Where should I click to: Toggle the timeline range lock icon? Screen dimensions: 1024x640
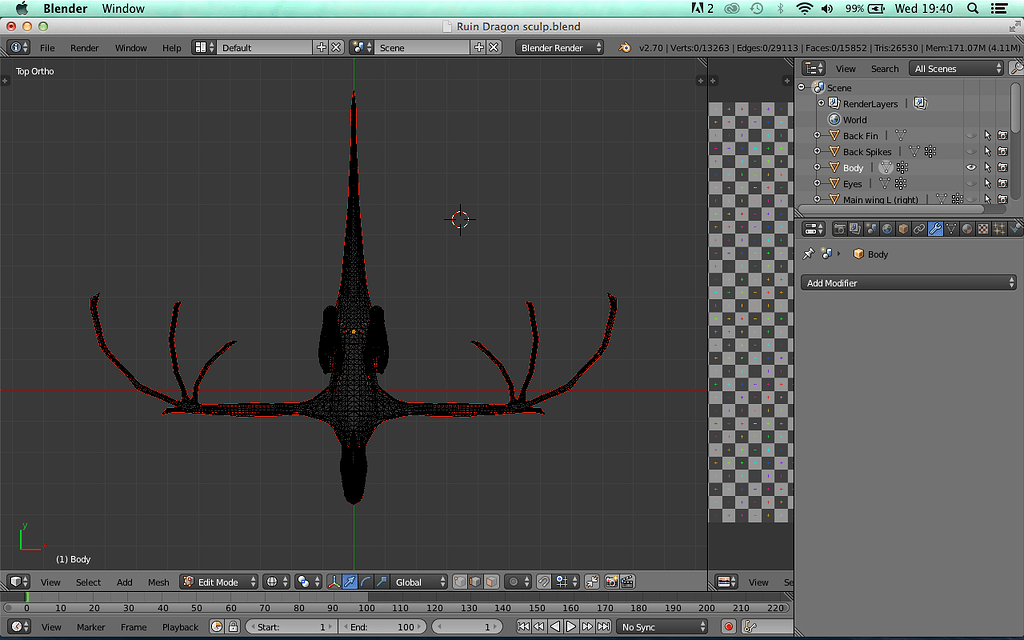(233, 627)
